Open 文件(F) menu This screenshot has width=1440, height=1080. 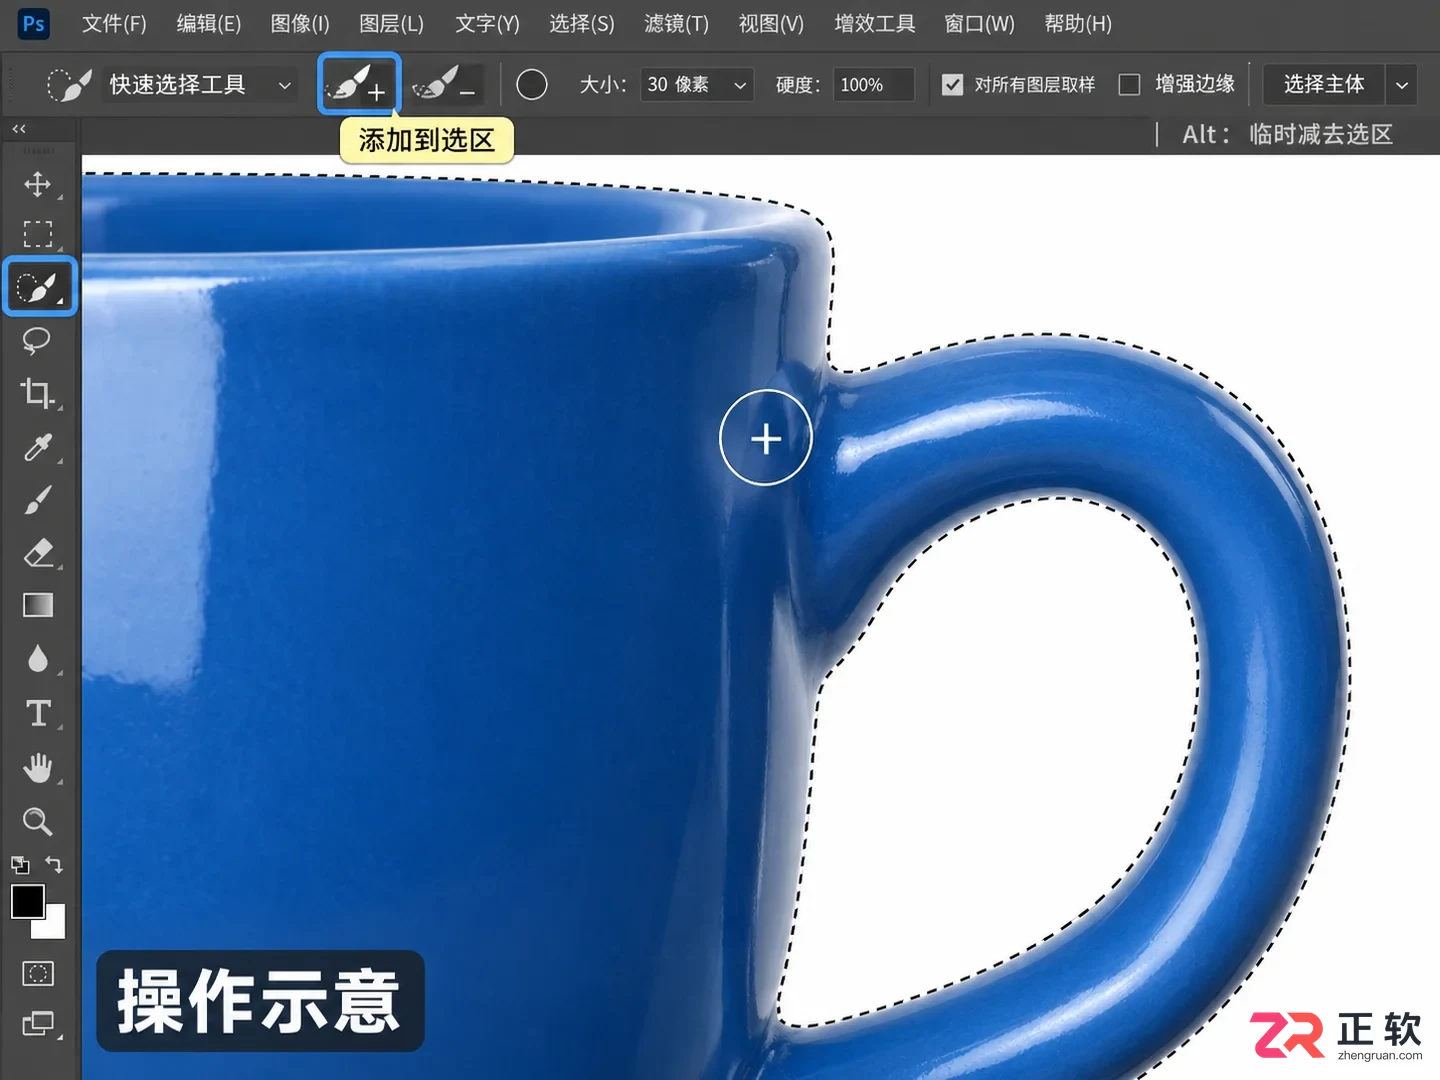(114, 23)
